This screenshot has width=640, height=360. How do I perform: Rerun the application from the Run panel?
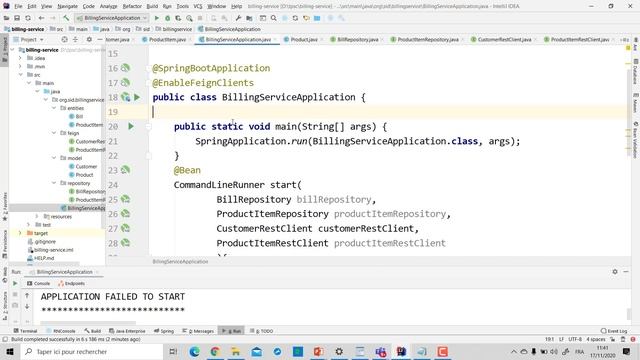pyautogui.click(x=15, y=283)
